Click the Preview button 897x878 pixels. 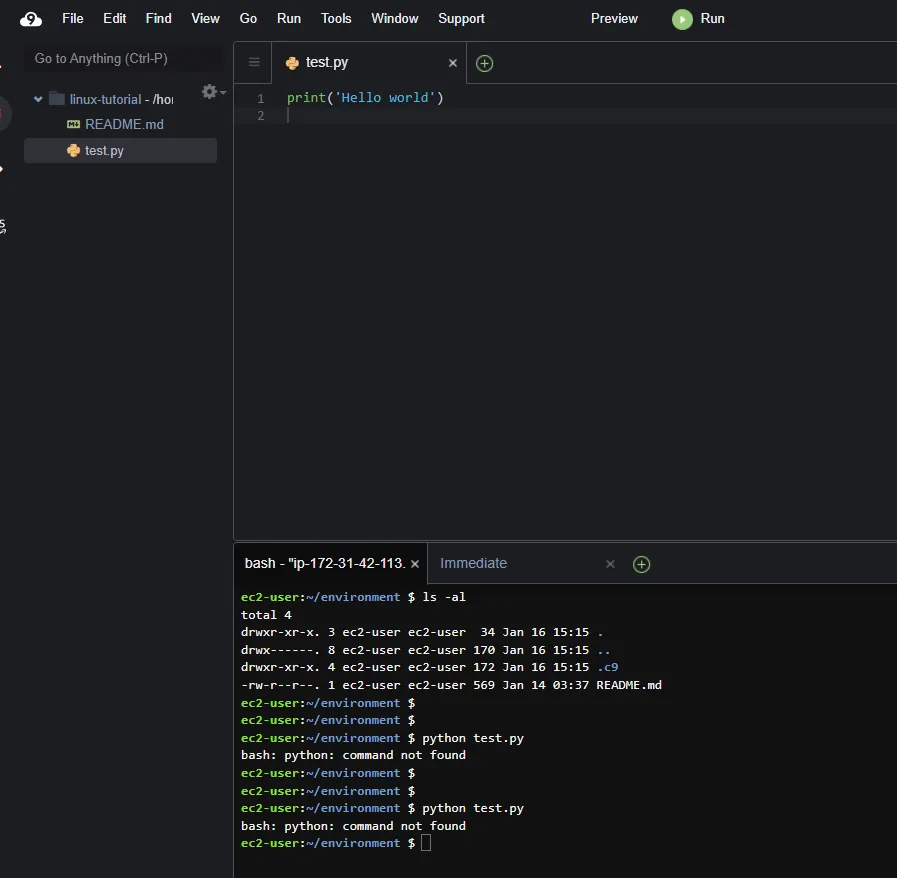tap(614, 18)
